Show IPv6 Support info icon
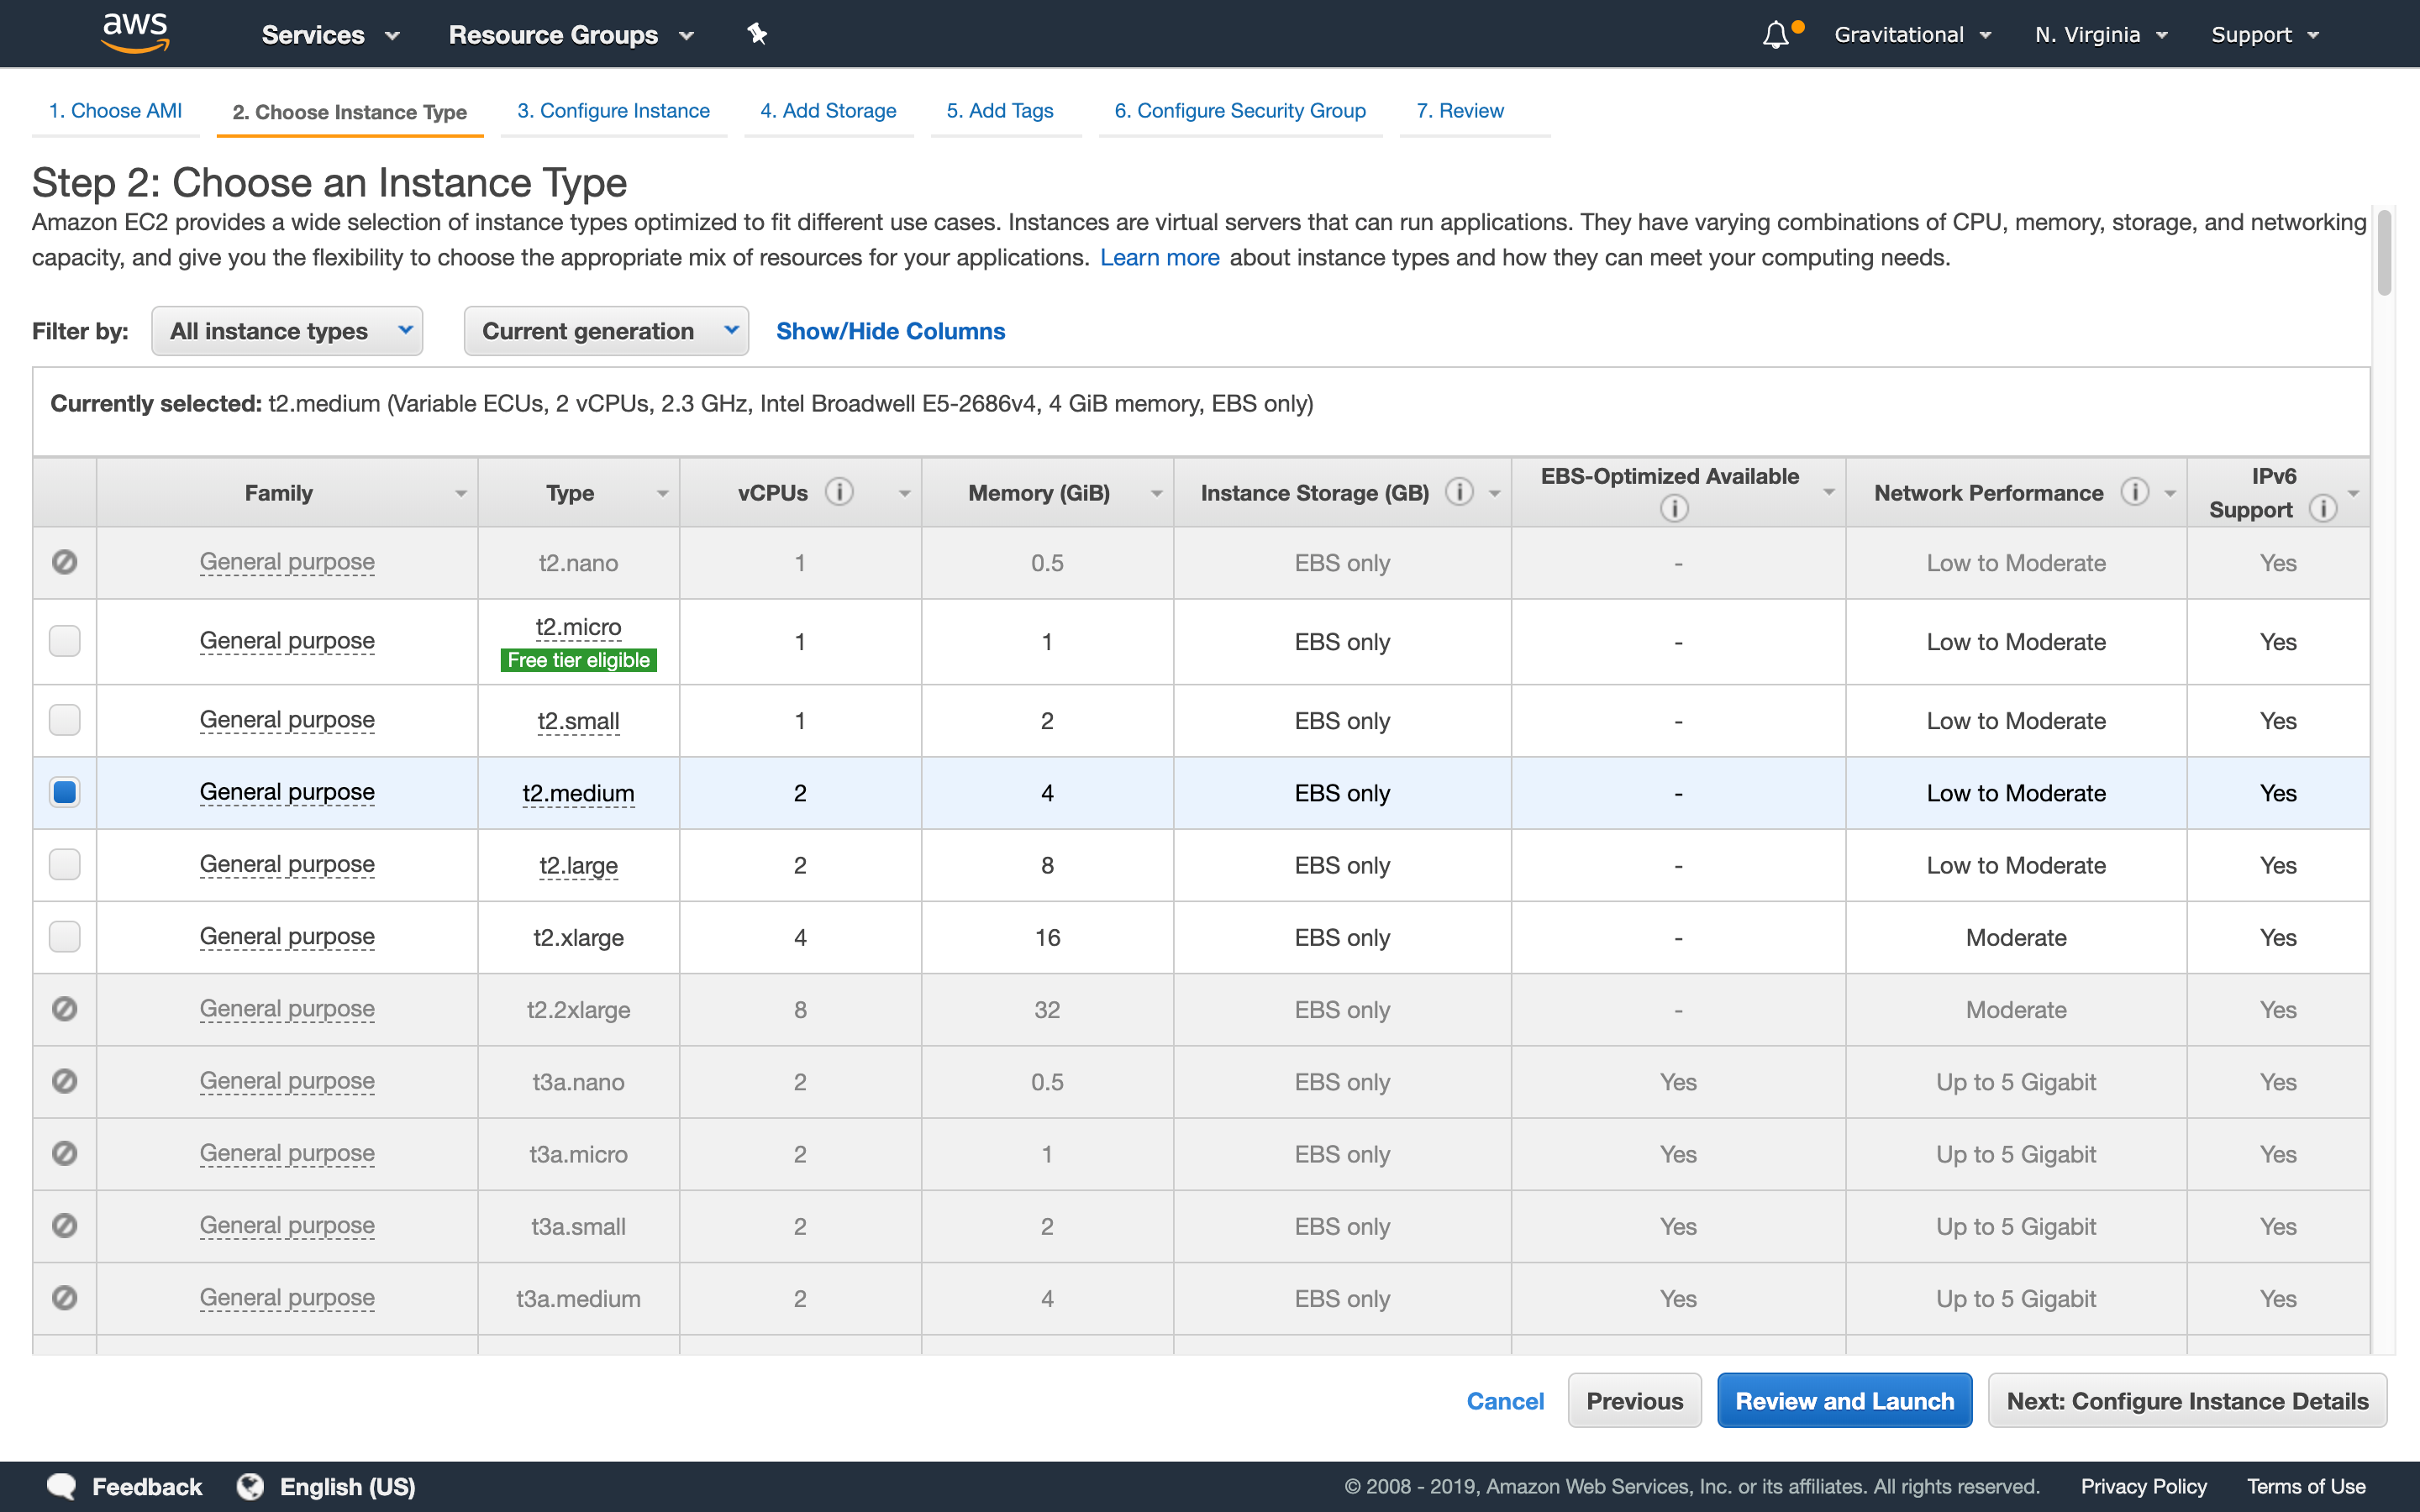Image resolution: width=2420 pixels, height=1512 pixels. [x=2323, y=508]
